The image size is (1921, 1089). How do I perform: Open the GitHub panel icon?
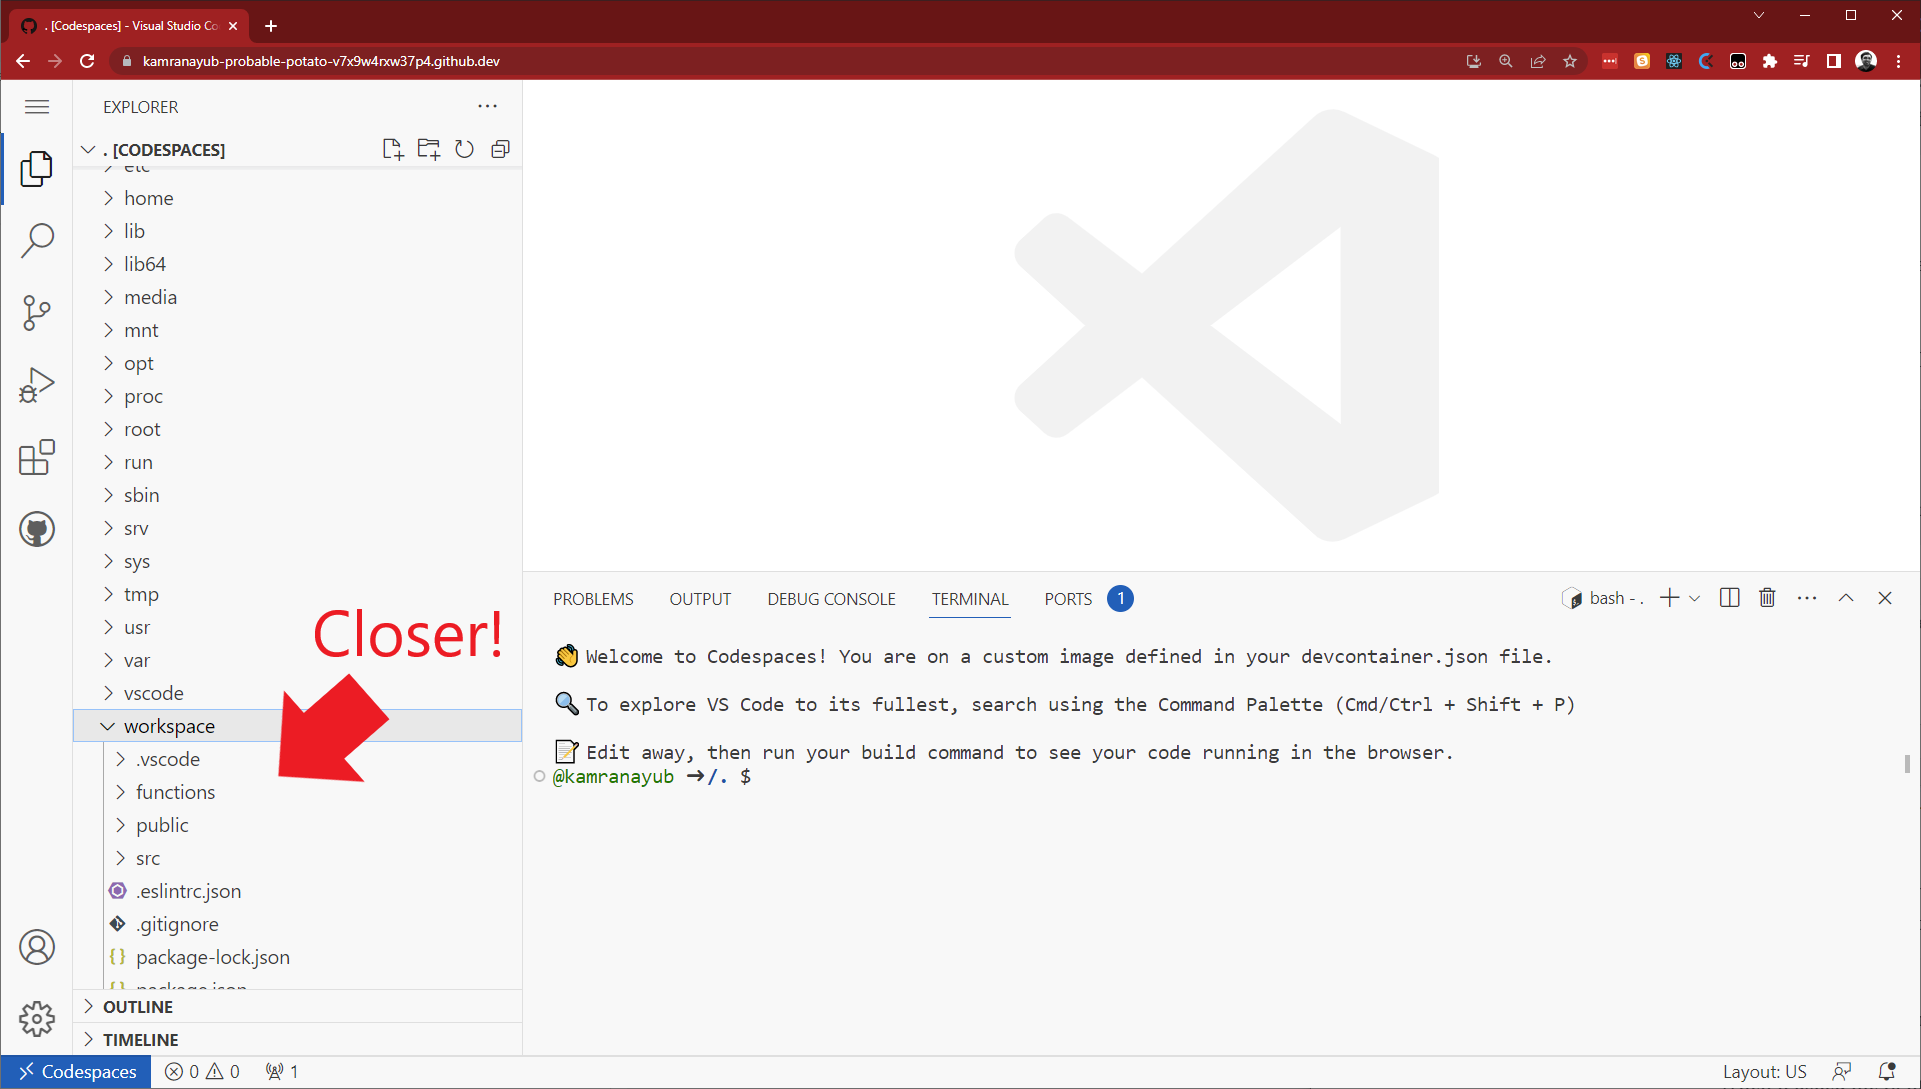click(x=37, y=529)
